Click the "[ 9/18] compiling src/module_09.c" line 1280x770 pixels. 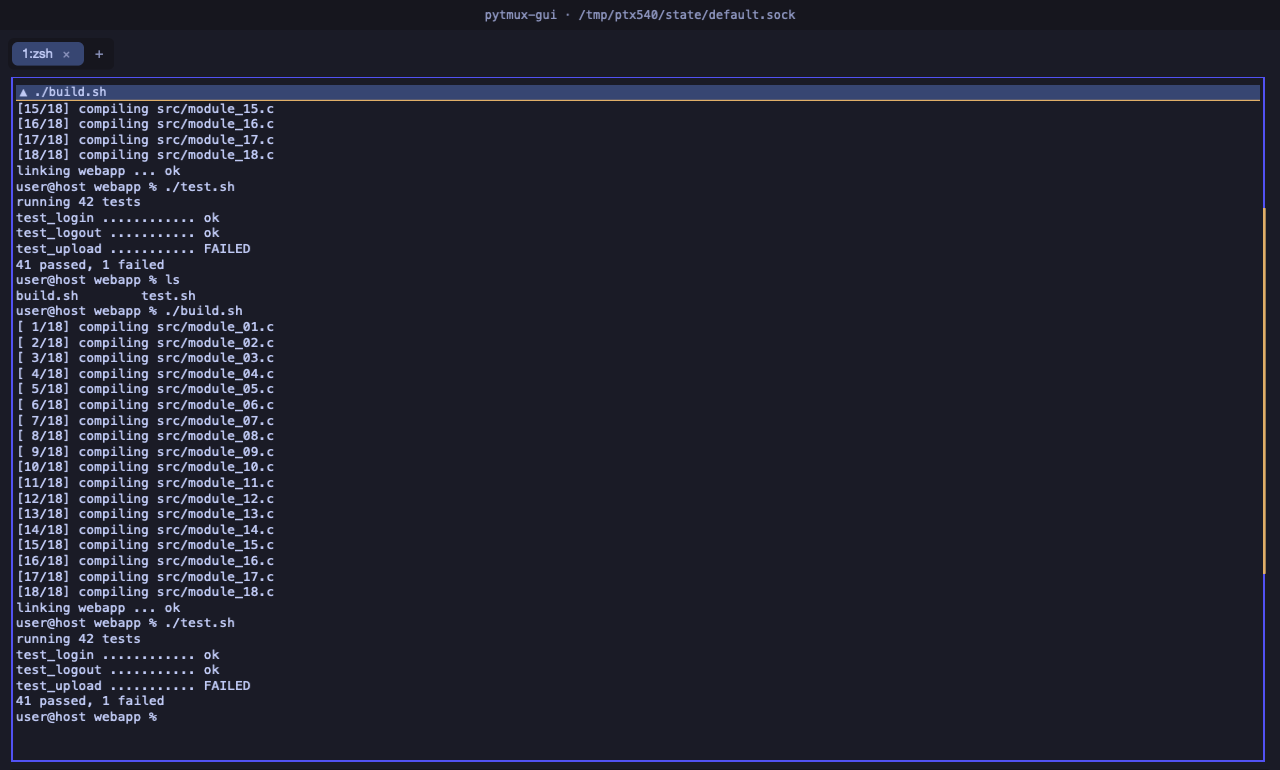click(x=145, y=452)
